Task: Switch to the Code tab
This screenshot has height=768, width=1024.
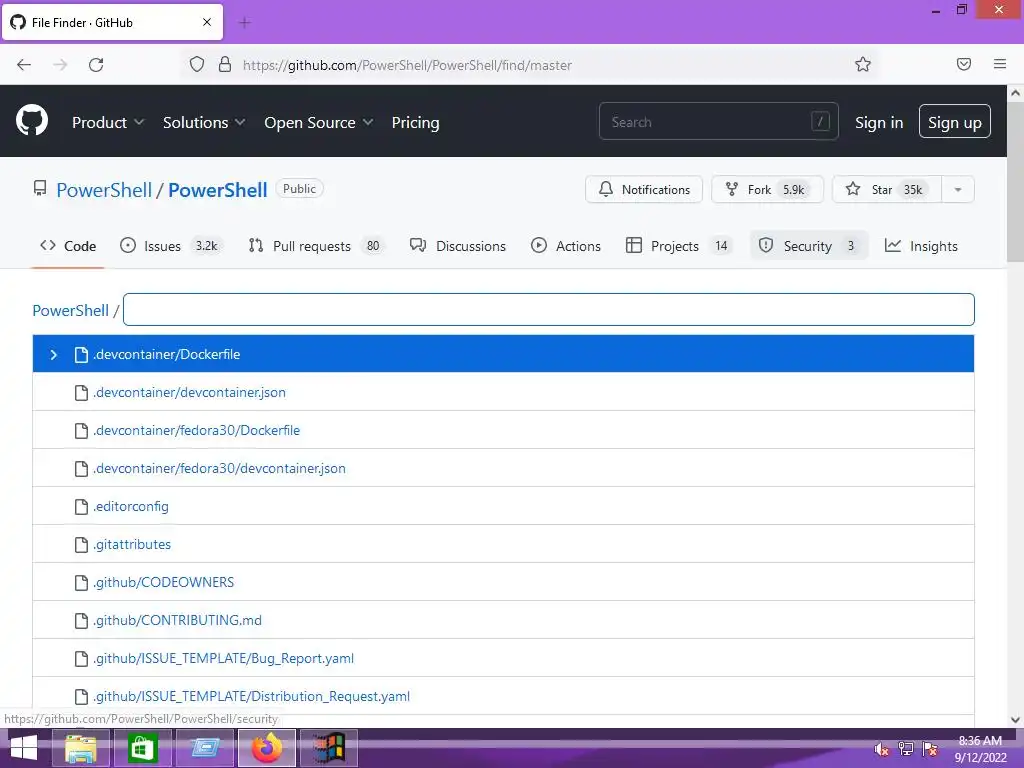Action: click(x=68, y=246)
